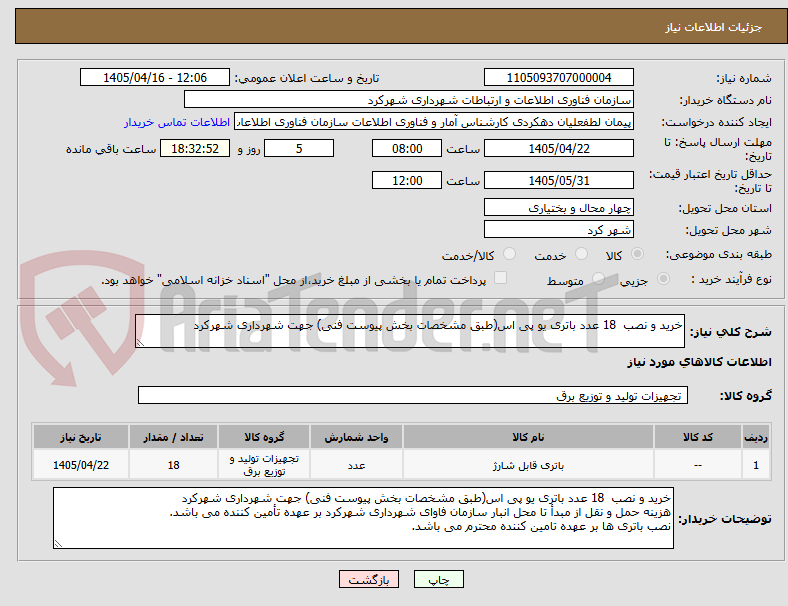Click the توضیحات خریدار notes textarea
788x606 pixels.
363,518
